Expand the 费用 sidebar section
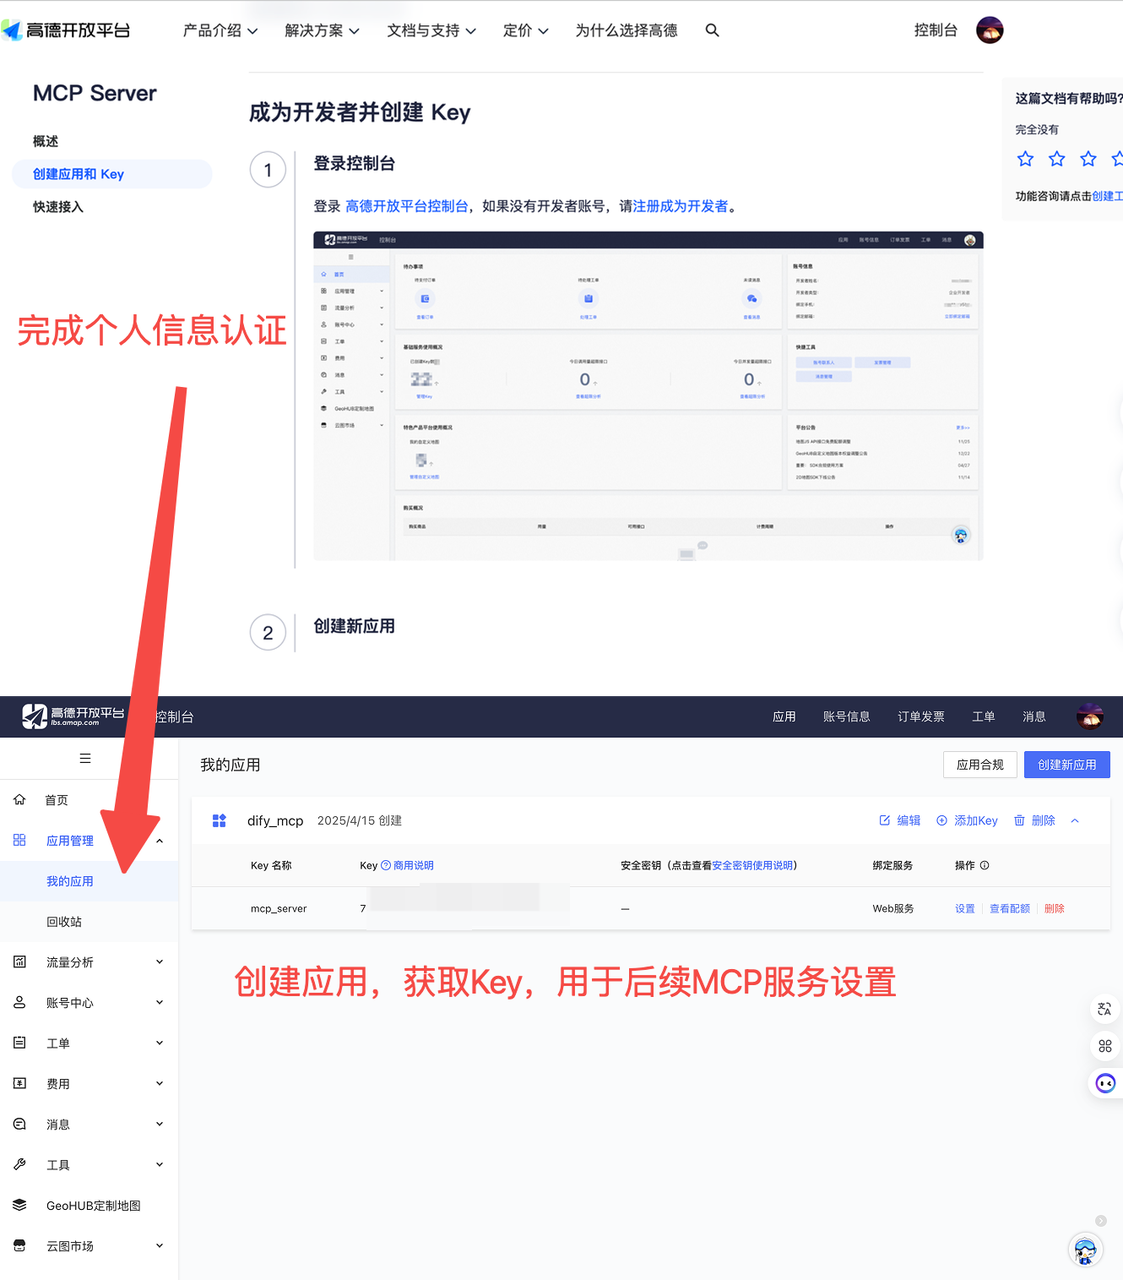Screen dimensions: 1123x1280 (x=160, y=1084)
